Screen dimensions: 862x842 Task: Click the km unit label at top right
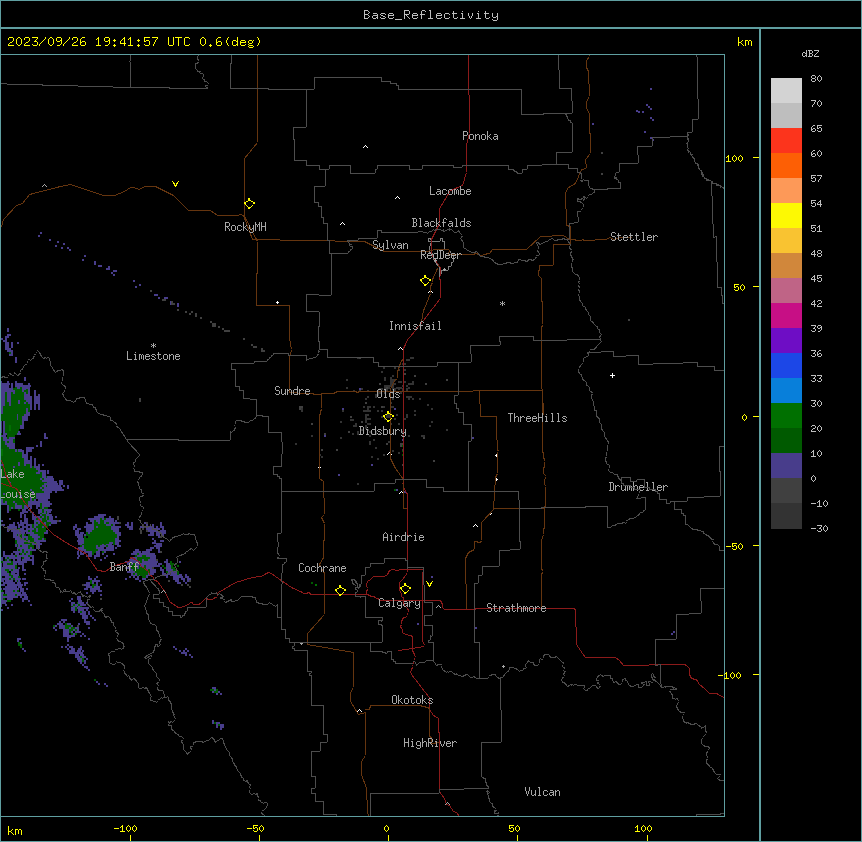point(745,42)
